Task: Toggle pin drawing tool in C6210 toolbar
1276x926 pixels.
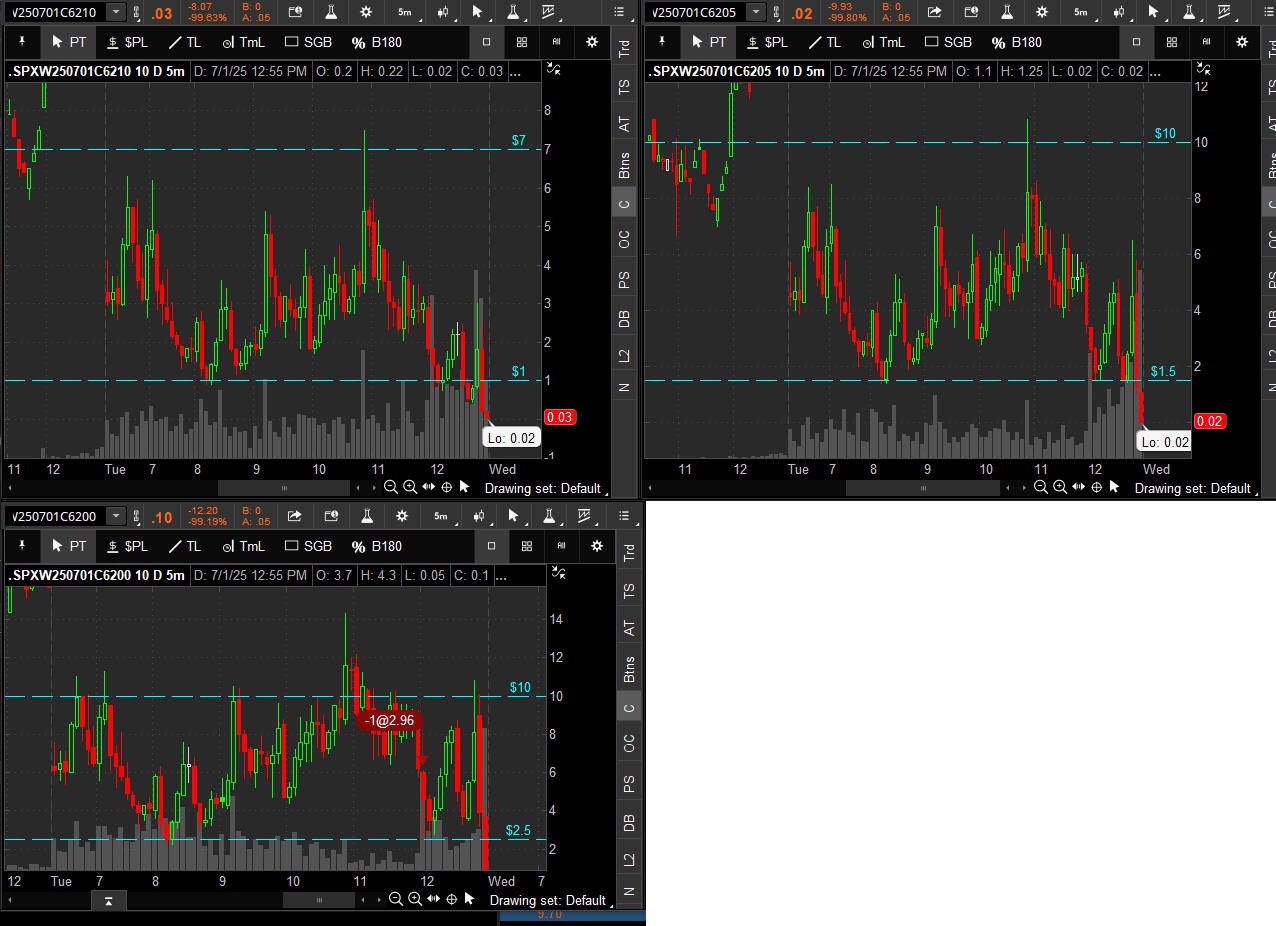Action: (x=21, y=42)
